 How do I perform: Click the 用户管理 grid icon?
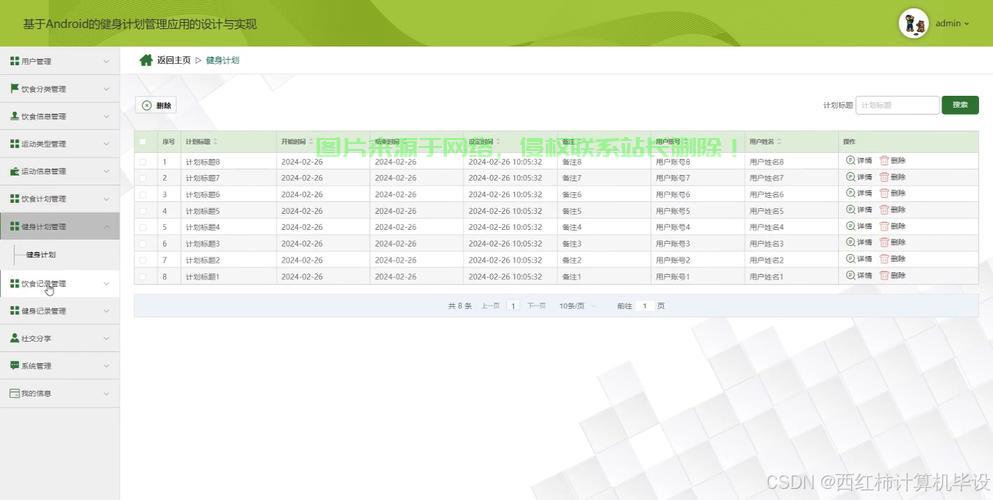[x=15, y=61]
